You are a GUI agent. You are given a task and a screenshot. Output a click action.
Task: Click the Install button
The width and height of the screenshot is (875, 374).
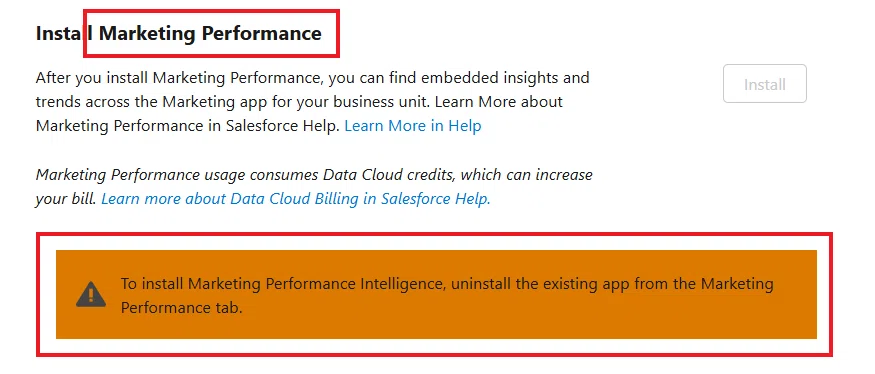(765, 84)
